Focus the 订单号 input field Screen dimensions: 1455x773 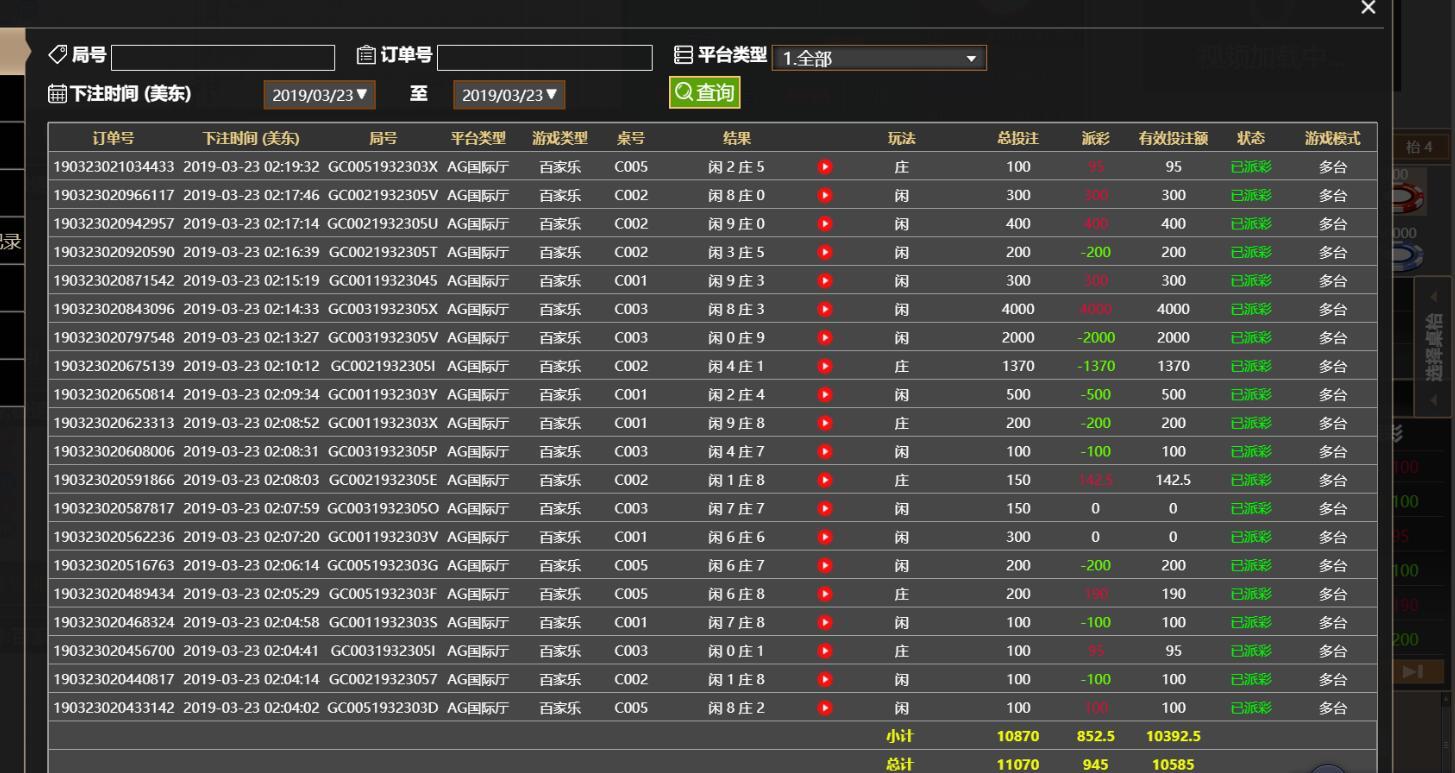point(545,57)
